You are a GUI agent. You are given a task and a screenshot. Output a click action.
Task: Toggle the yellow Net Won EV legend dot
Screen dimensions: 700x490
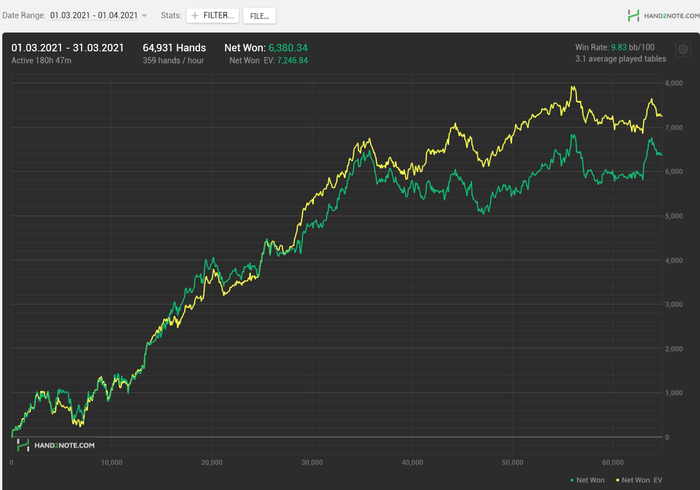[x=617, y=480]
